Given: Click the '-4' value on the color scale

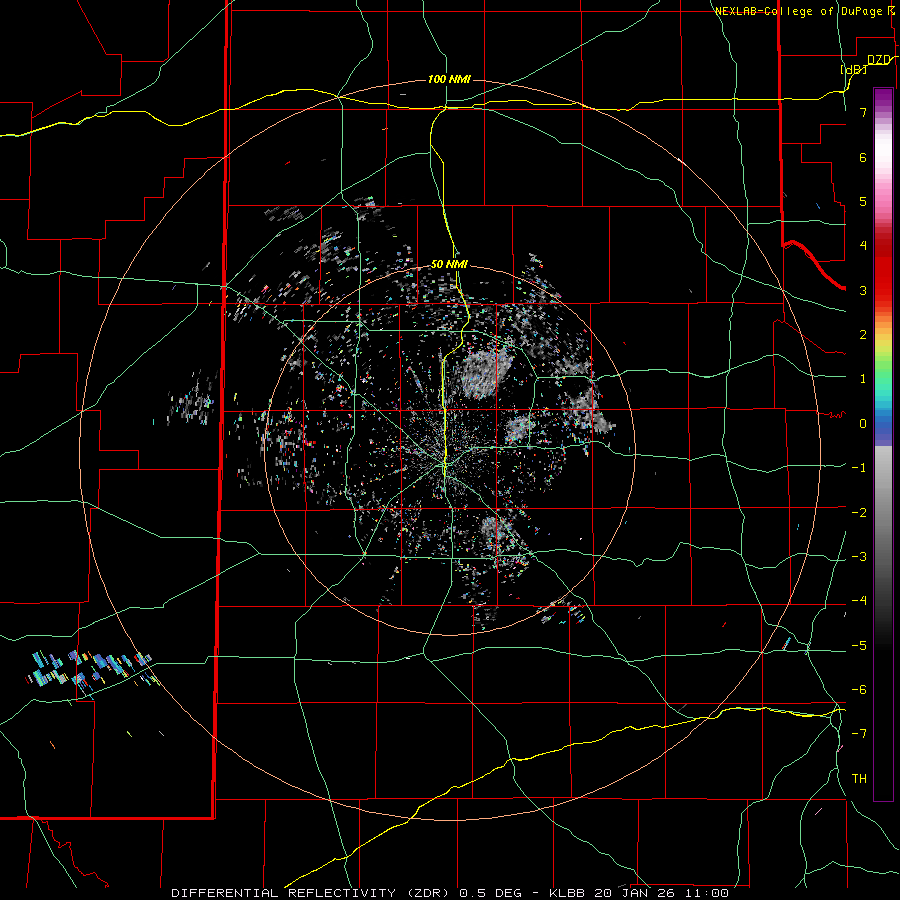Looking at the screenshot, I should (859, 601).
